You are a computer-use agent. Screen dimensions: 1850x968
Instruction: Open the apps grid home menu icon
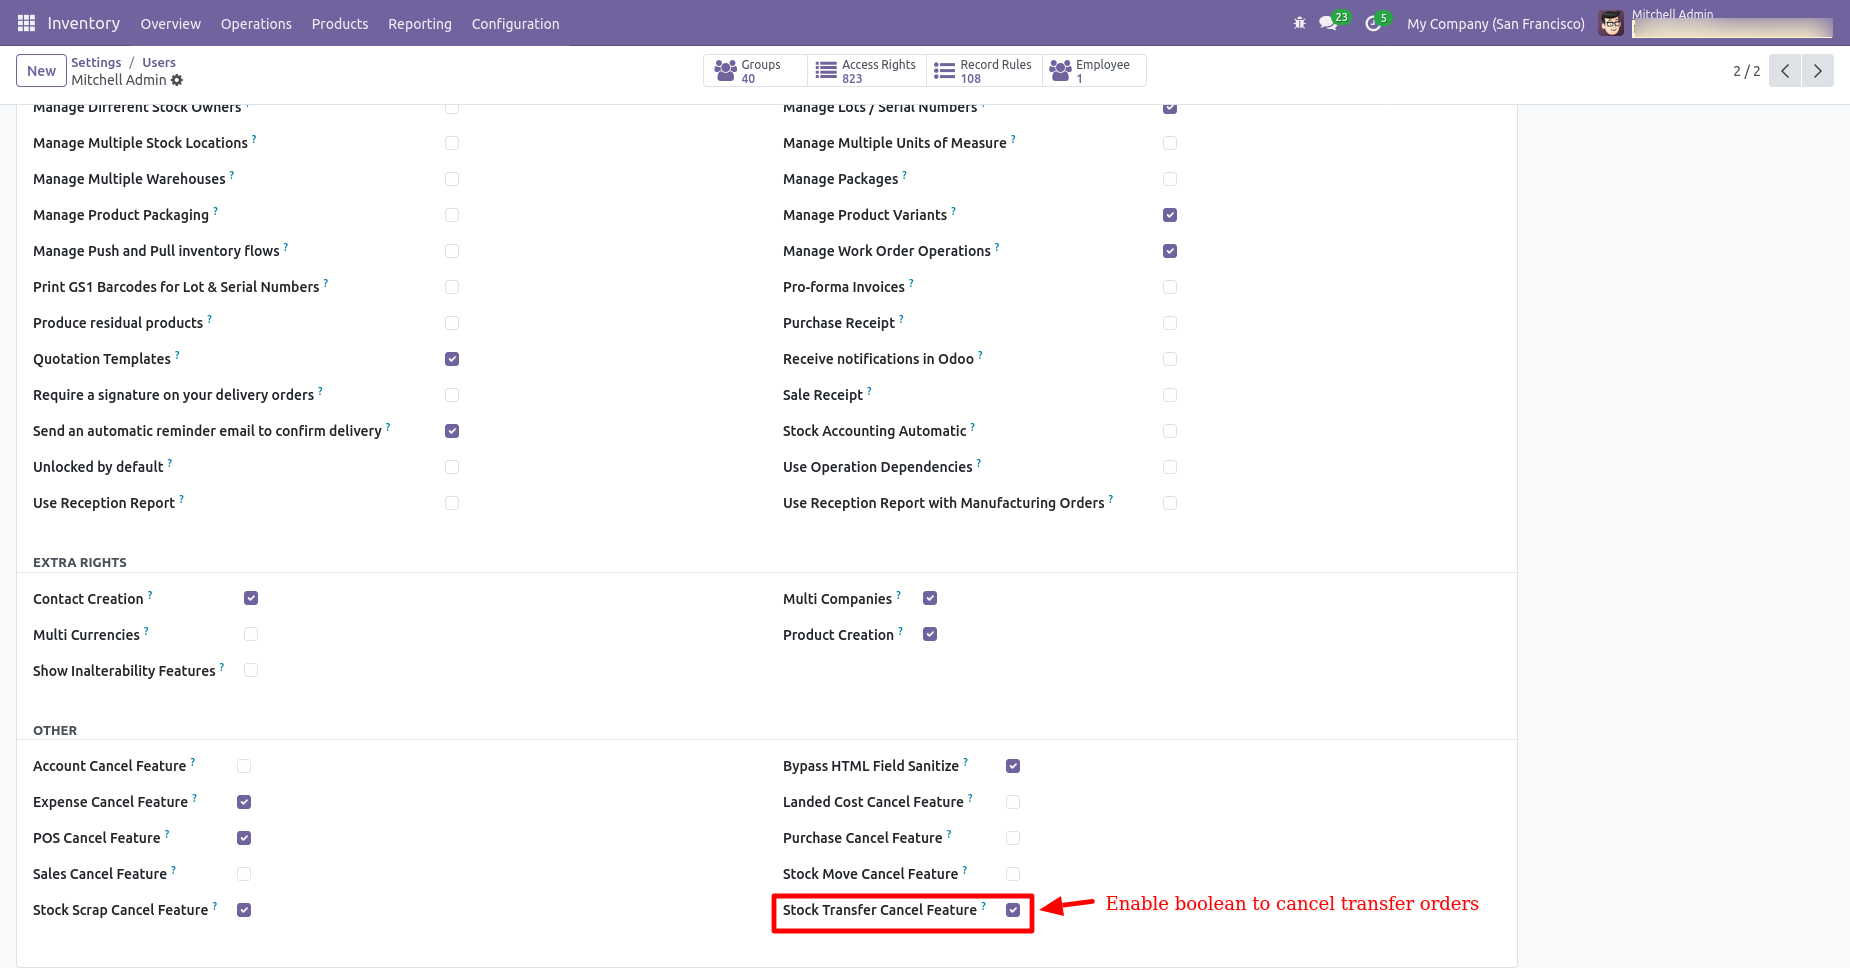(27, 23)
